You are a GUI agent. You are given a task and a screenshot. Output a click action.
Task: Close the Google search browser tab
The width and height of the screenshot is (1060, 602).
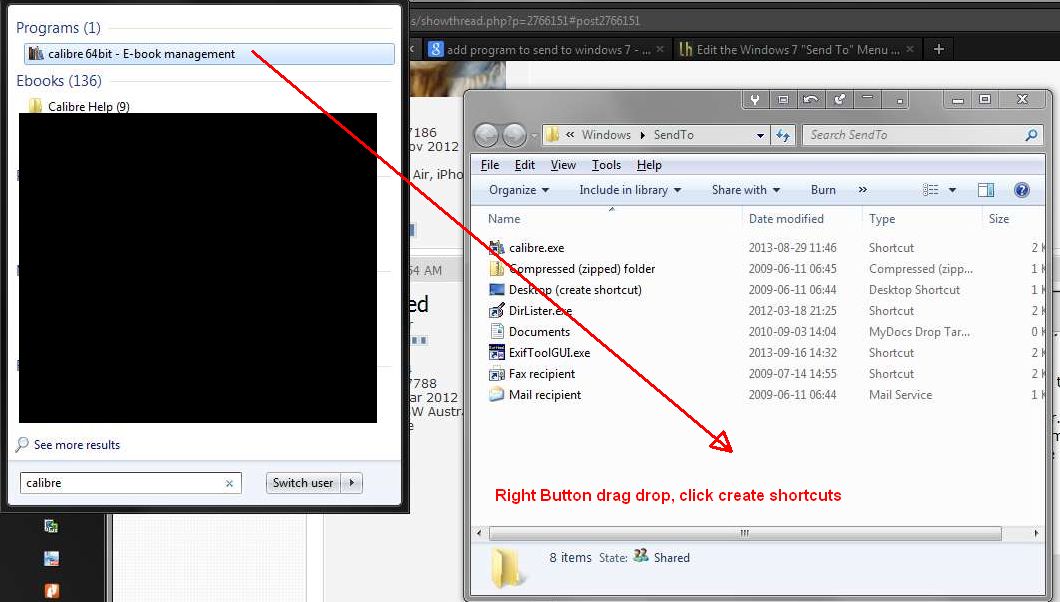pos(660,49)
